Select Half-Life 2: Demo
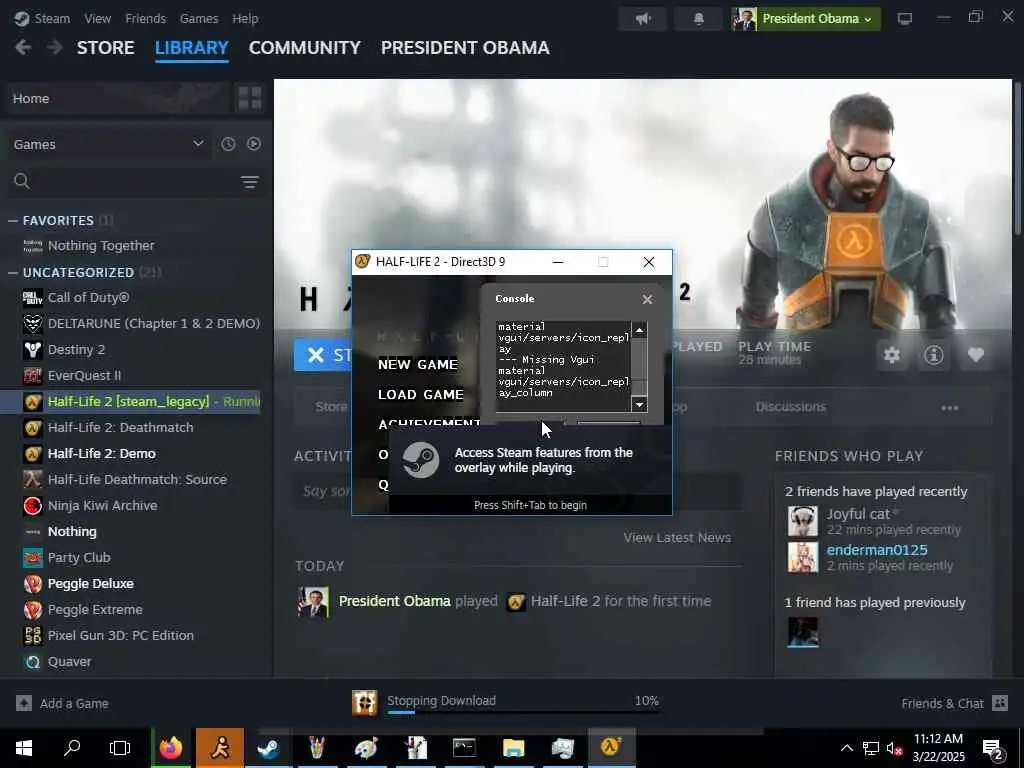This screenshot has height=768, width=1024. [101, 453]
